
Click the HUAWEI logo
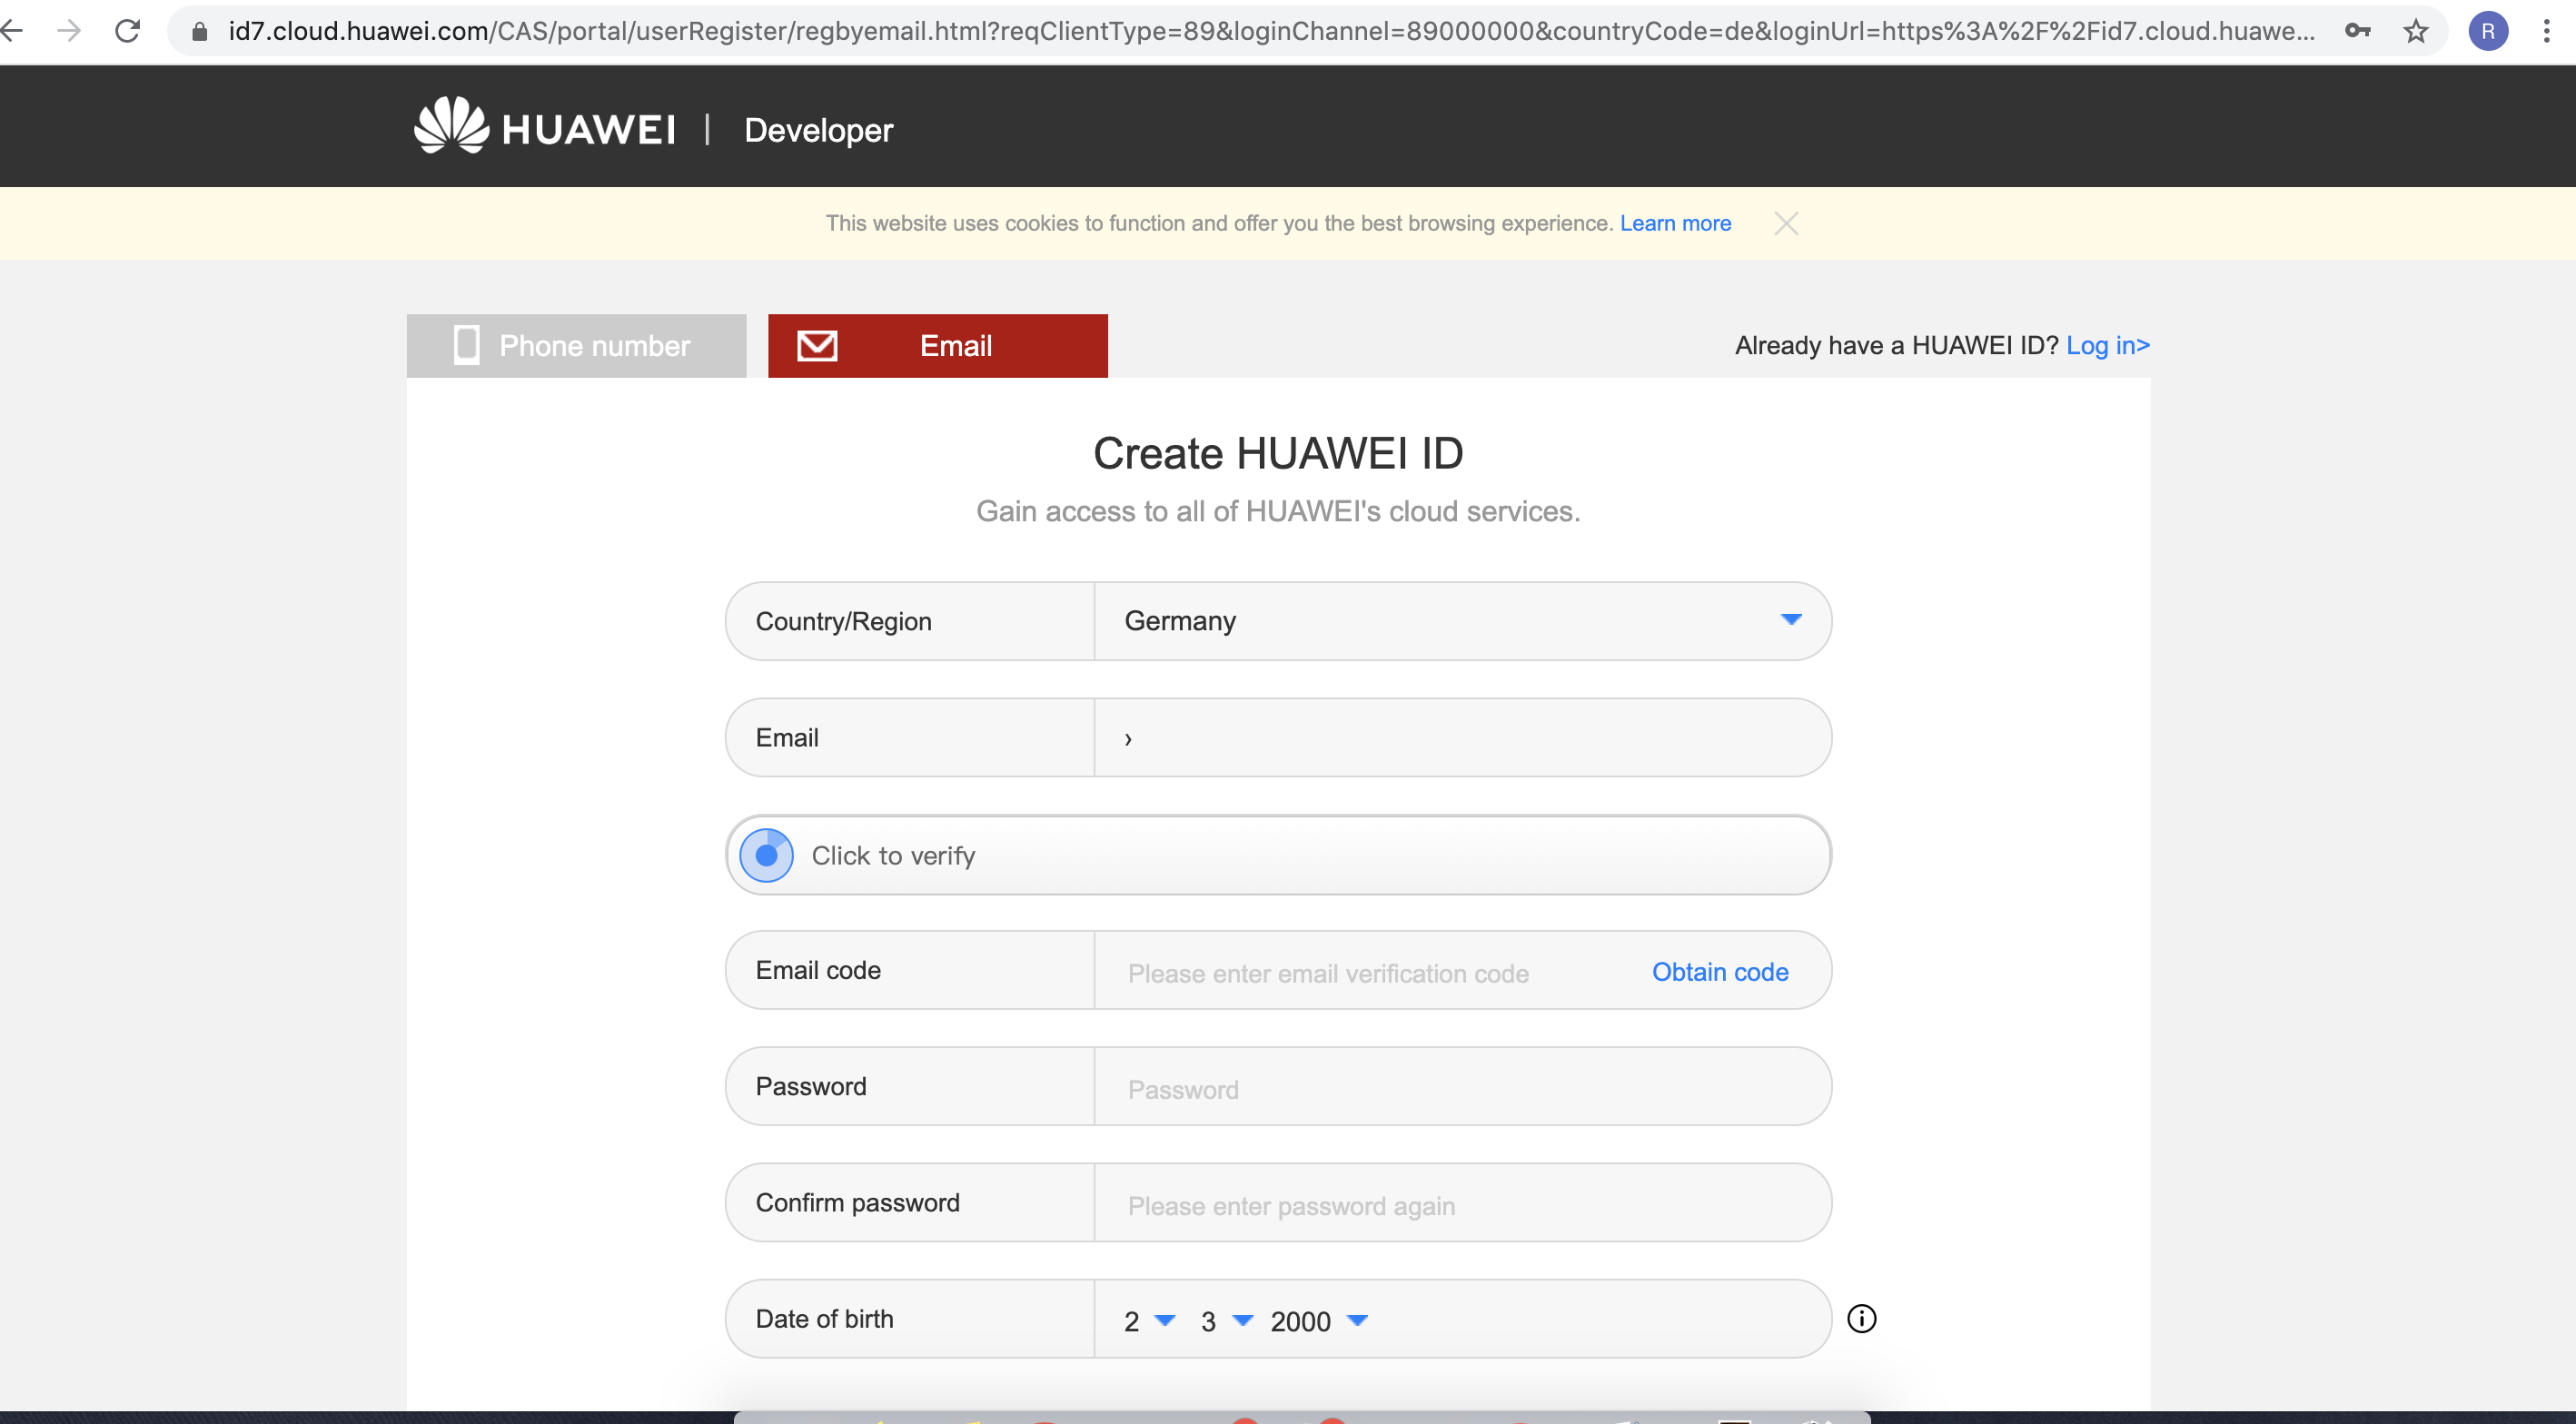545,126
